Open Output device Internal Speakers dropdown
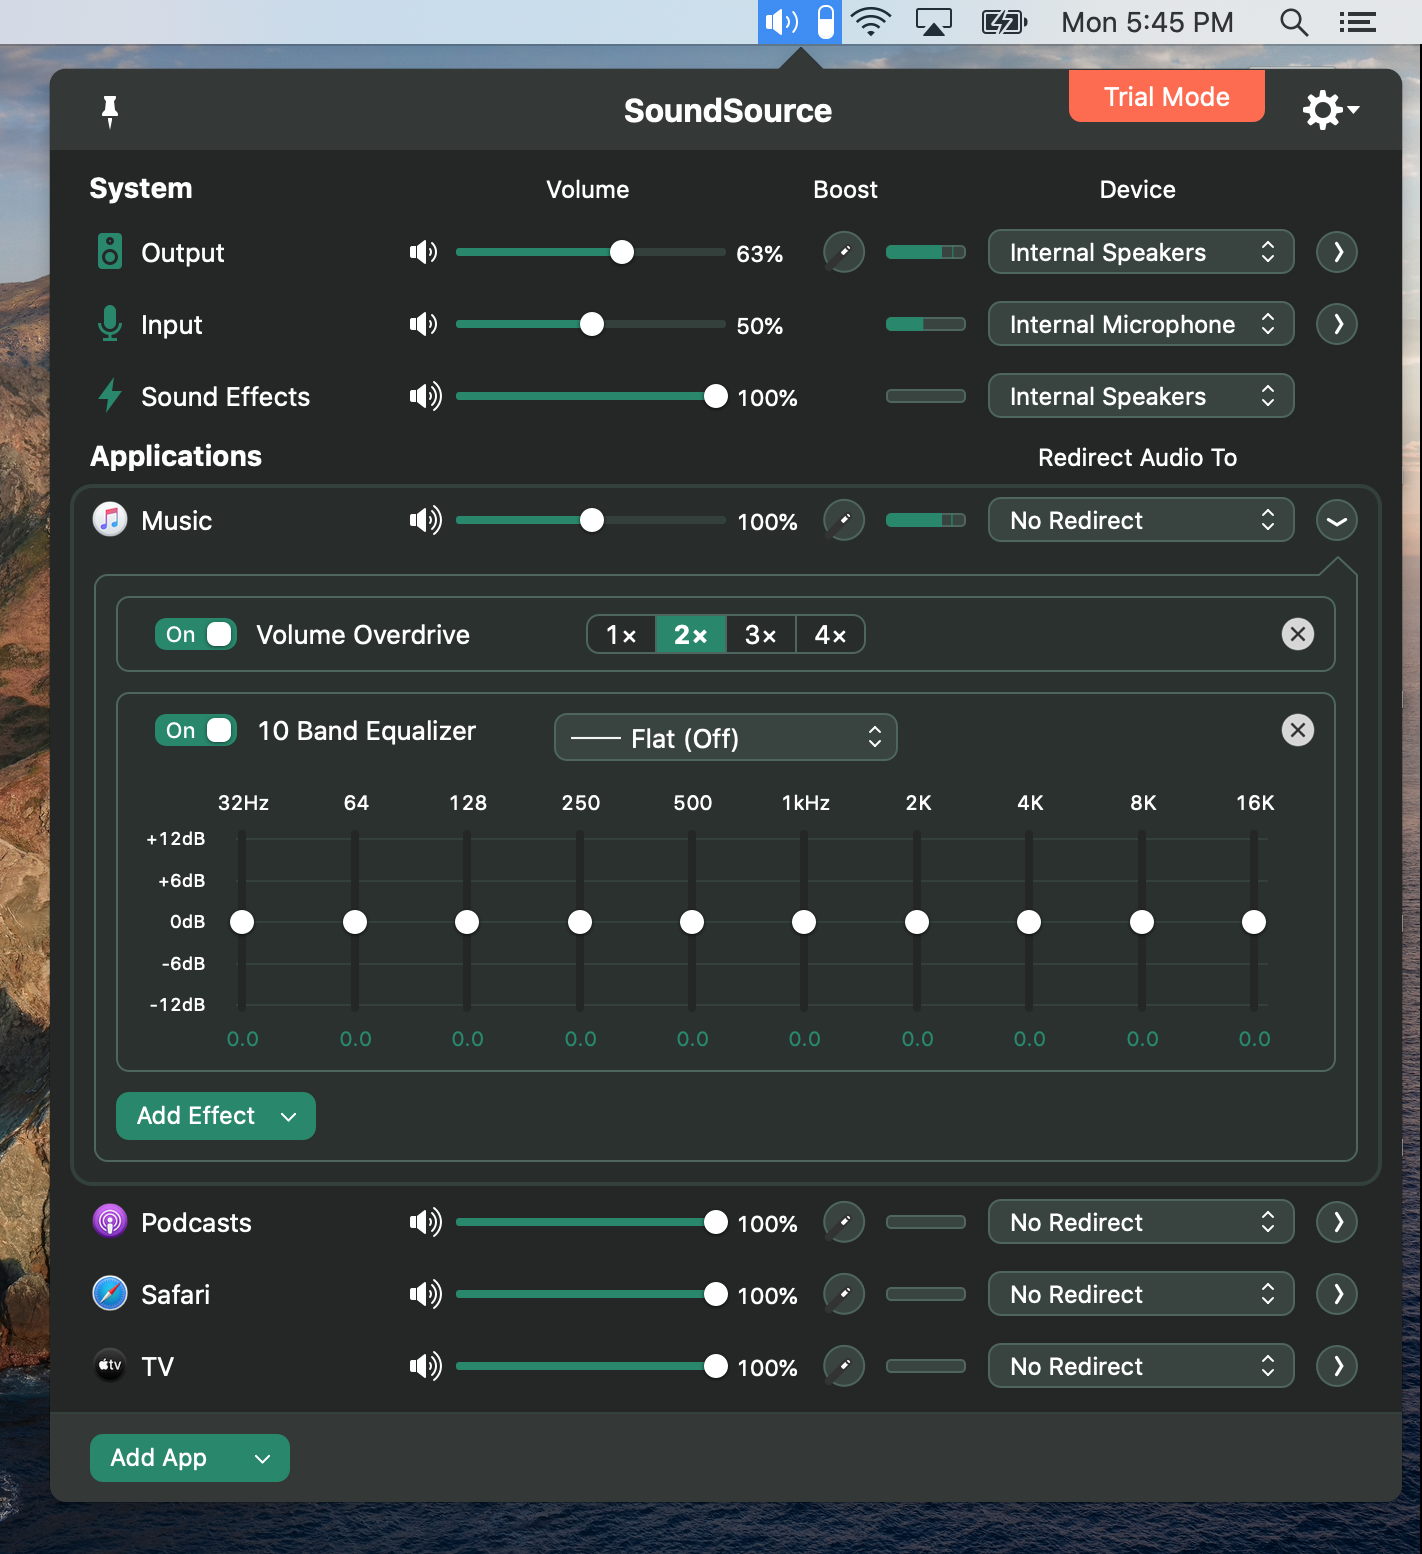This screenshot has height=1554, width=1422. [1141, 252]
